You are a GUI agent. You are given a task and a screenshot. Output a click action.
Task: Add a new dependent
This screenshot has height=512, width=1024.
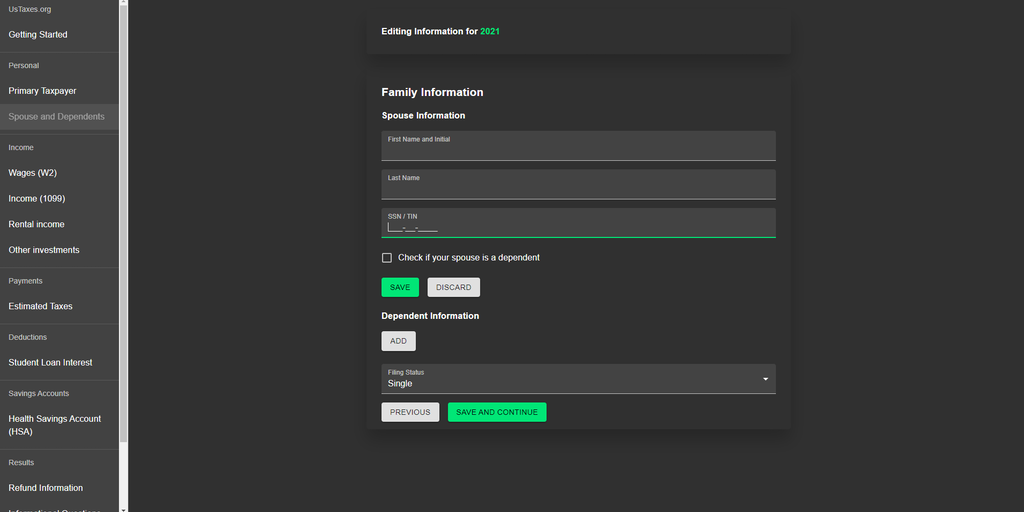click(x=398, y=341)
